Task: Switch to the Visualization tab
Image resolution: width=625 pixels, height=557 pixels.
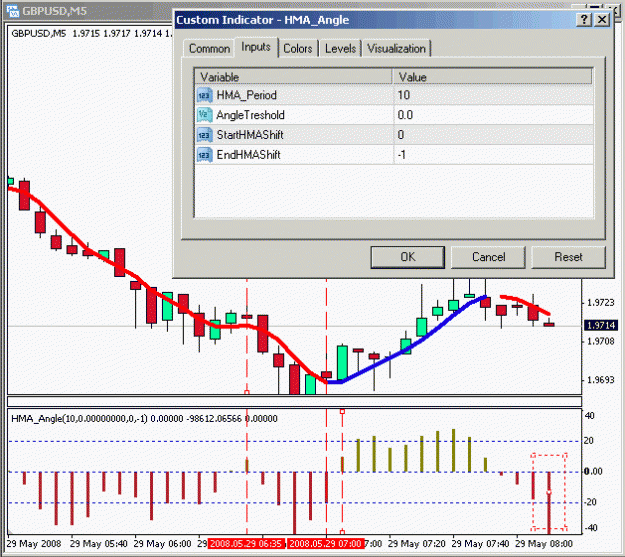Action: (x=397, y=49)
